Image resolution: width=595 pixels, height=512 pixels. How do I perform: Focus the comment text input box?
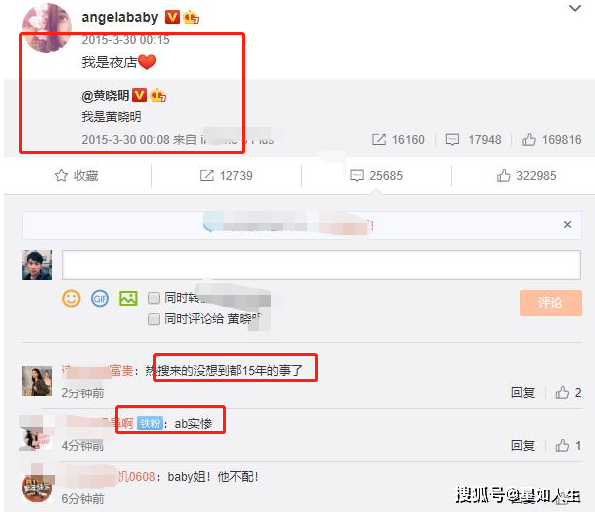click(321, 265)
